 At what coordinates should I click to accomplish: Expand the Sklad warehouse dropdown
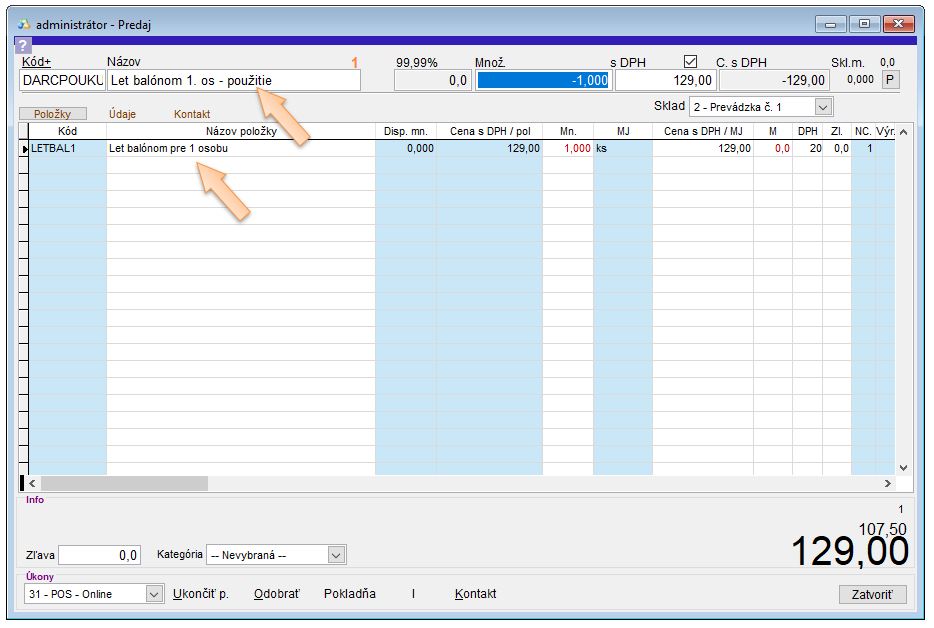pyautogui.click(x=823, y=106)
